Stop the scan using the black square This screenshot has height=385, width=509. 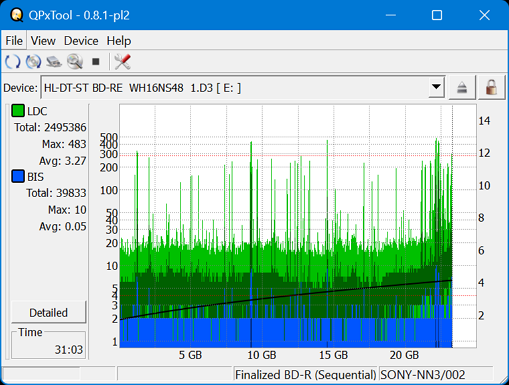coord(96,62)
